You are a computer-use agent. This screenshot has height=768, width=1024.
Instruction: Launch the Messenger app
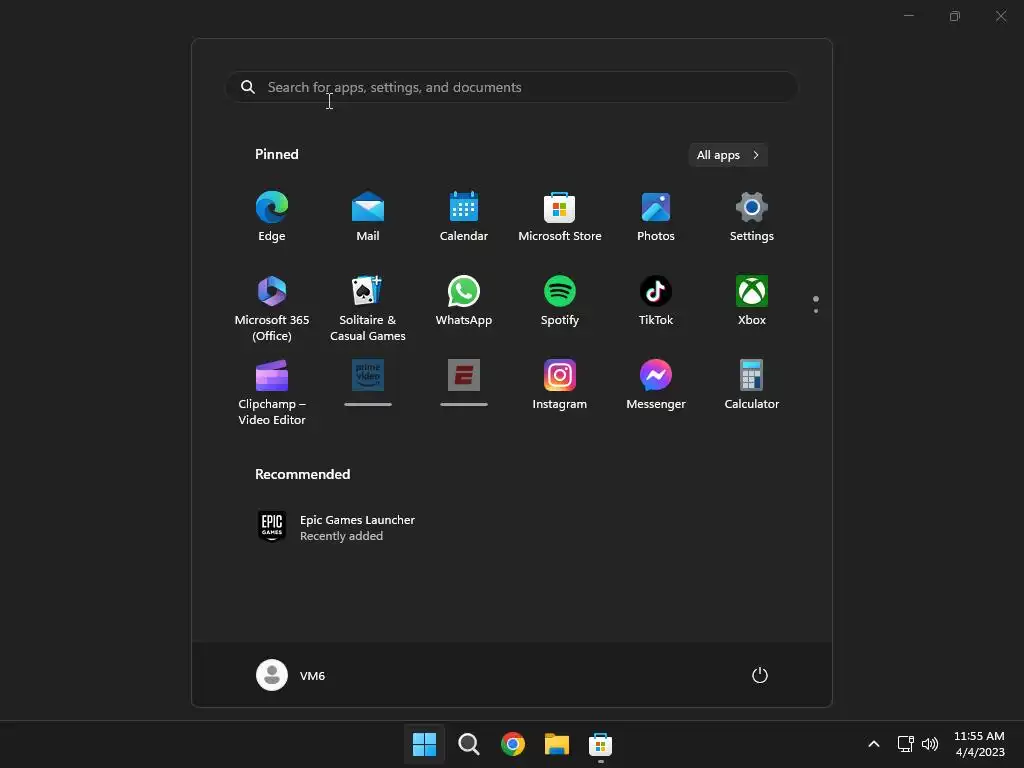[656, 384]
